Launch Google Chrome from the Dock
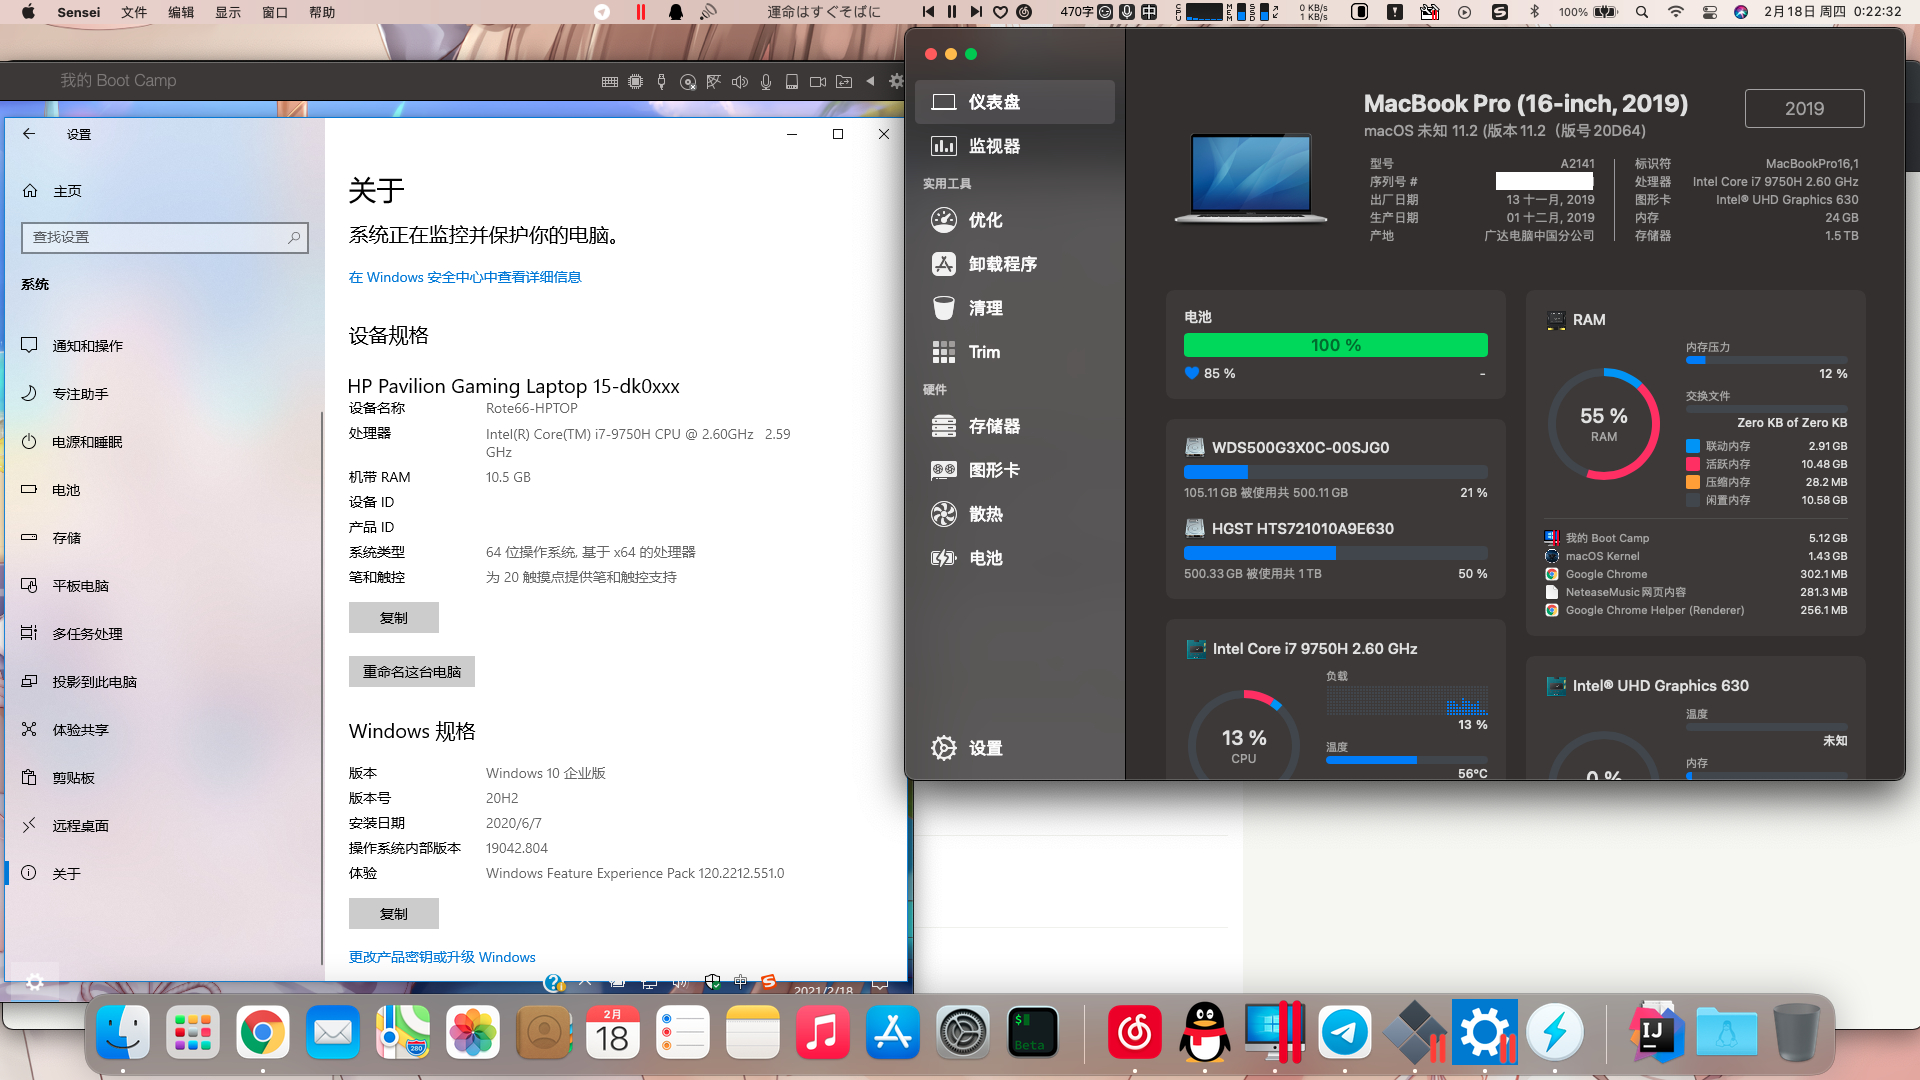Viewport: 1920px width, 1080px height. point(263,1032)
